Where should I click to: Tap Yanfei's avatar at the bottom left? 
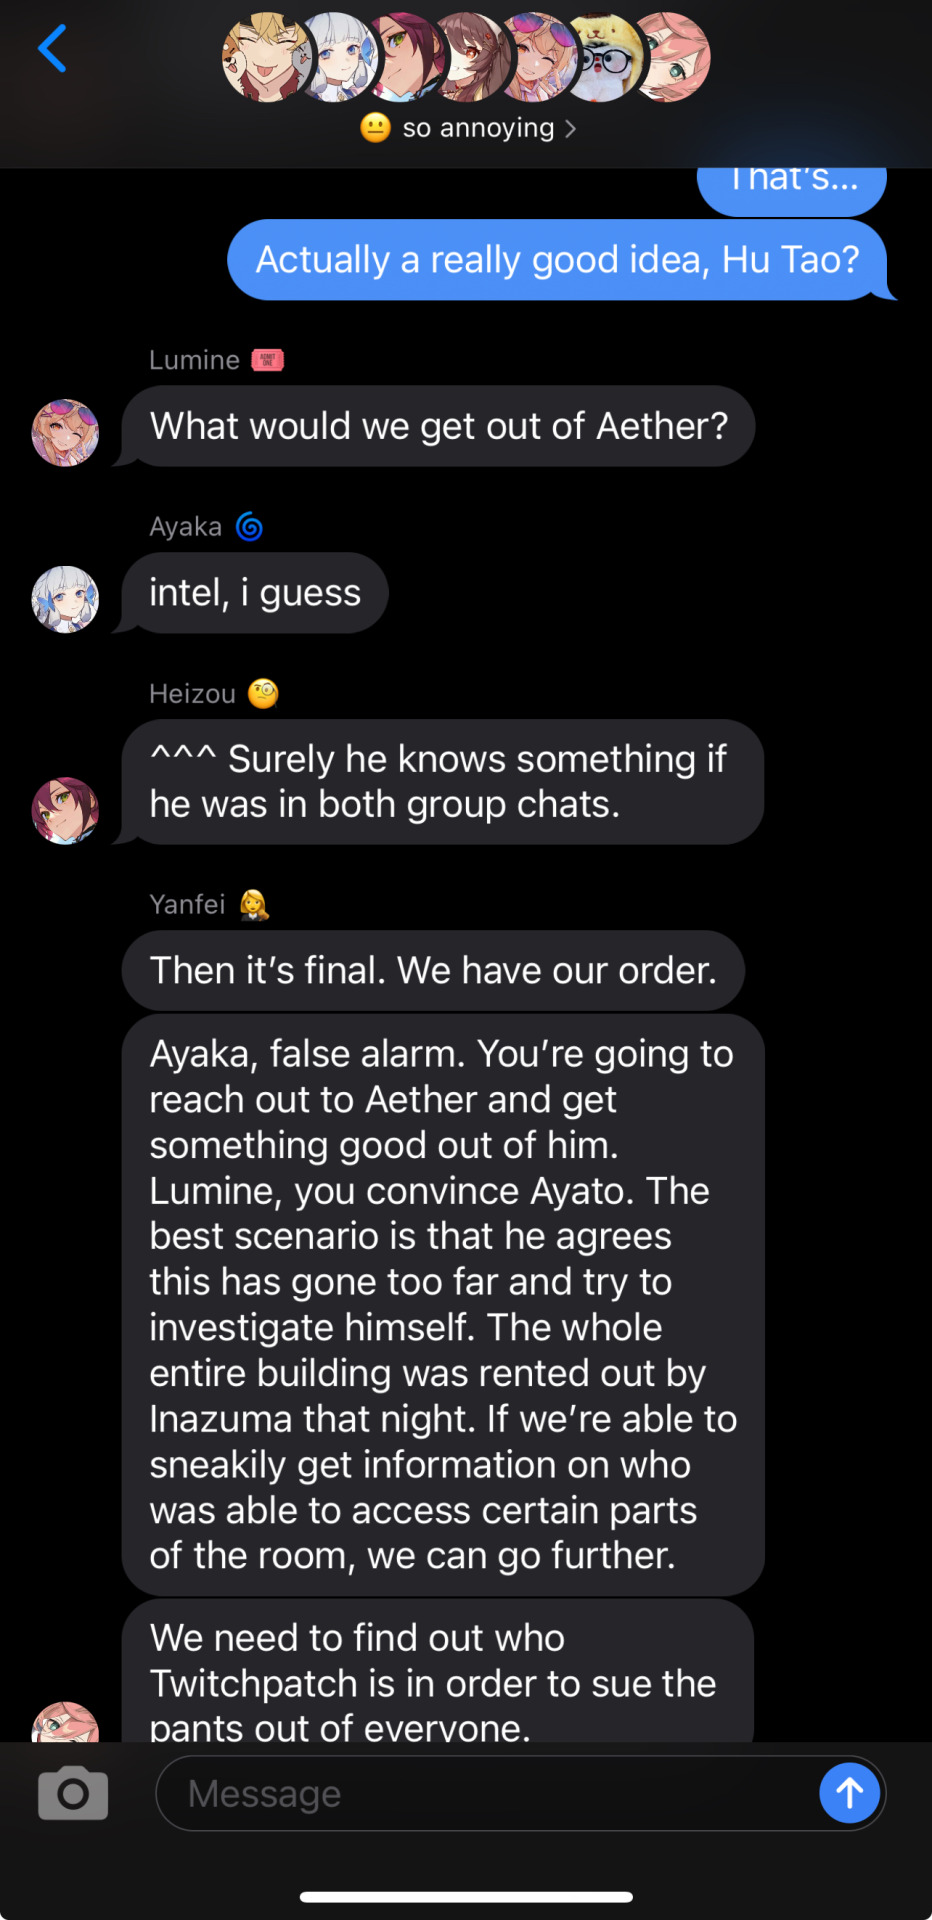click(x=66, y=1722)
